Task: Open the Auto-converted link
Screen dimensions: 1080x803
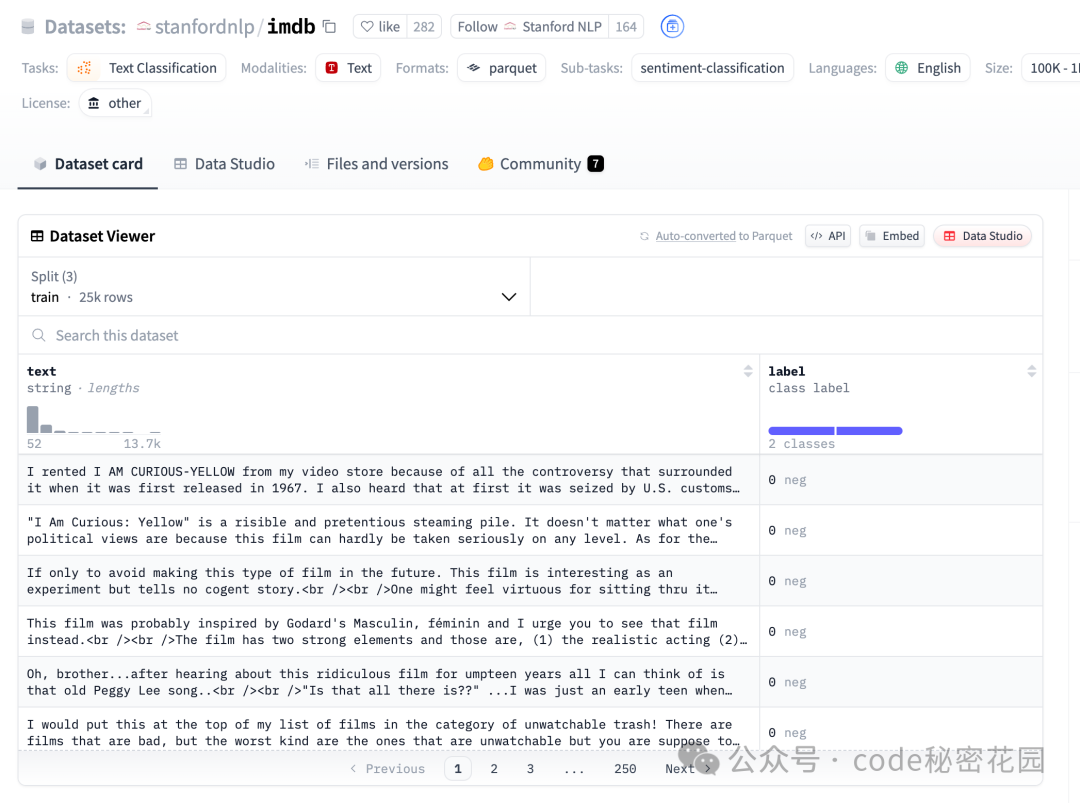Action: 696,236
